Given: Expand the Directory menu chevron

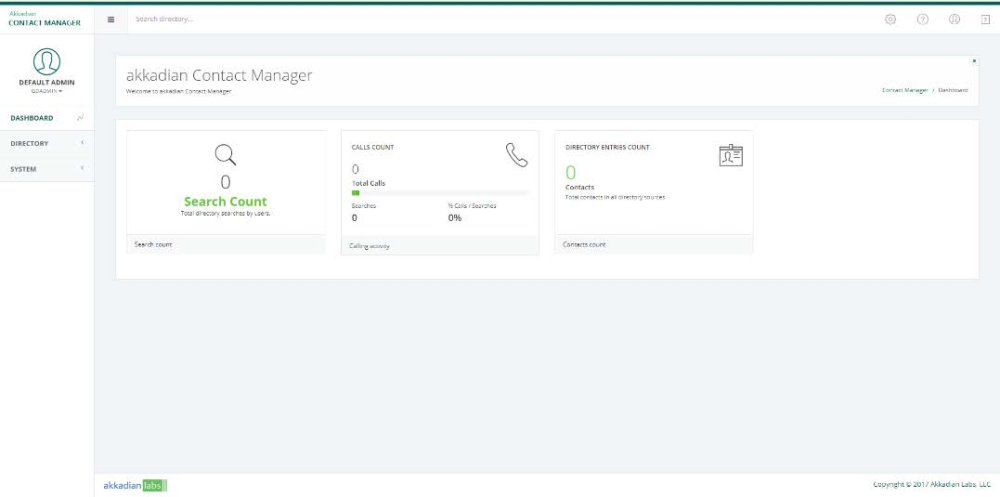Looking at the screenshot, I should coord(82,143).
